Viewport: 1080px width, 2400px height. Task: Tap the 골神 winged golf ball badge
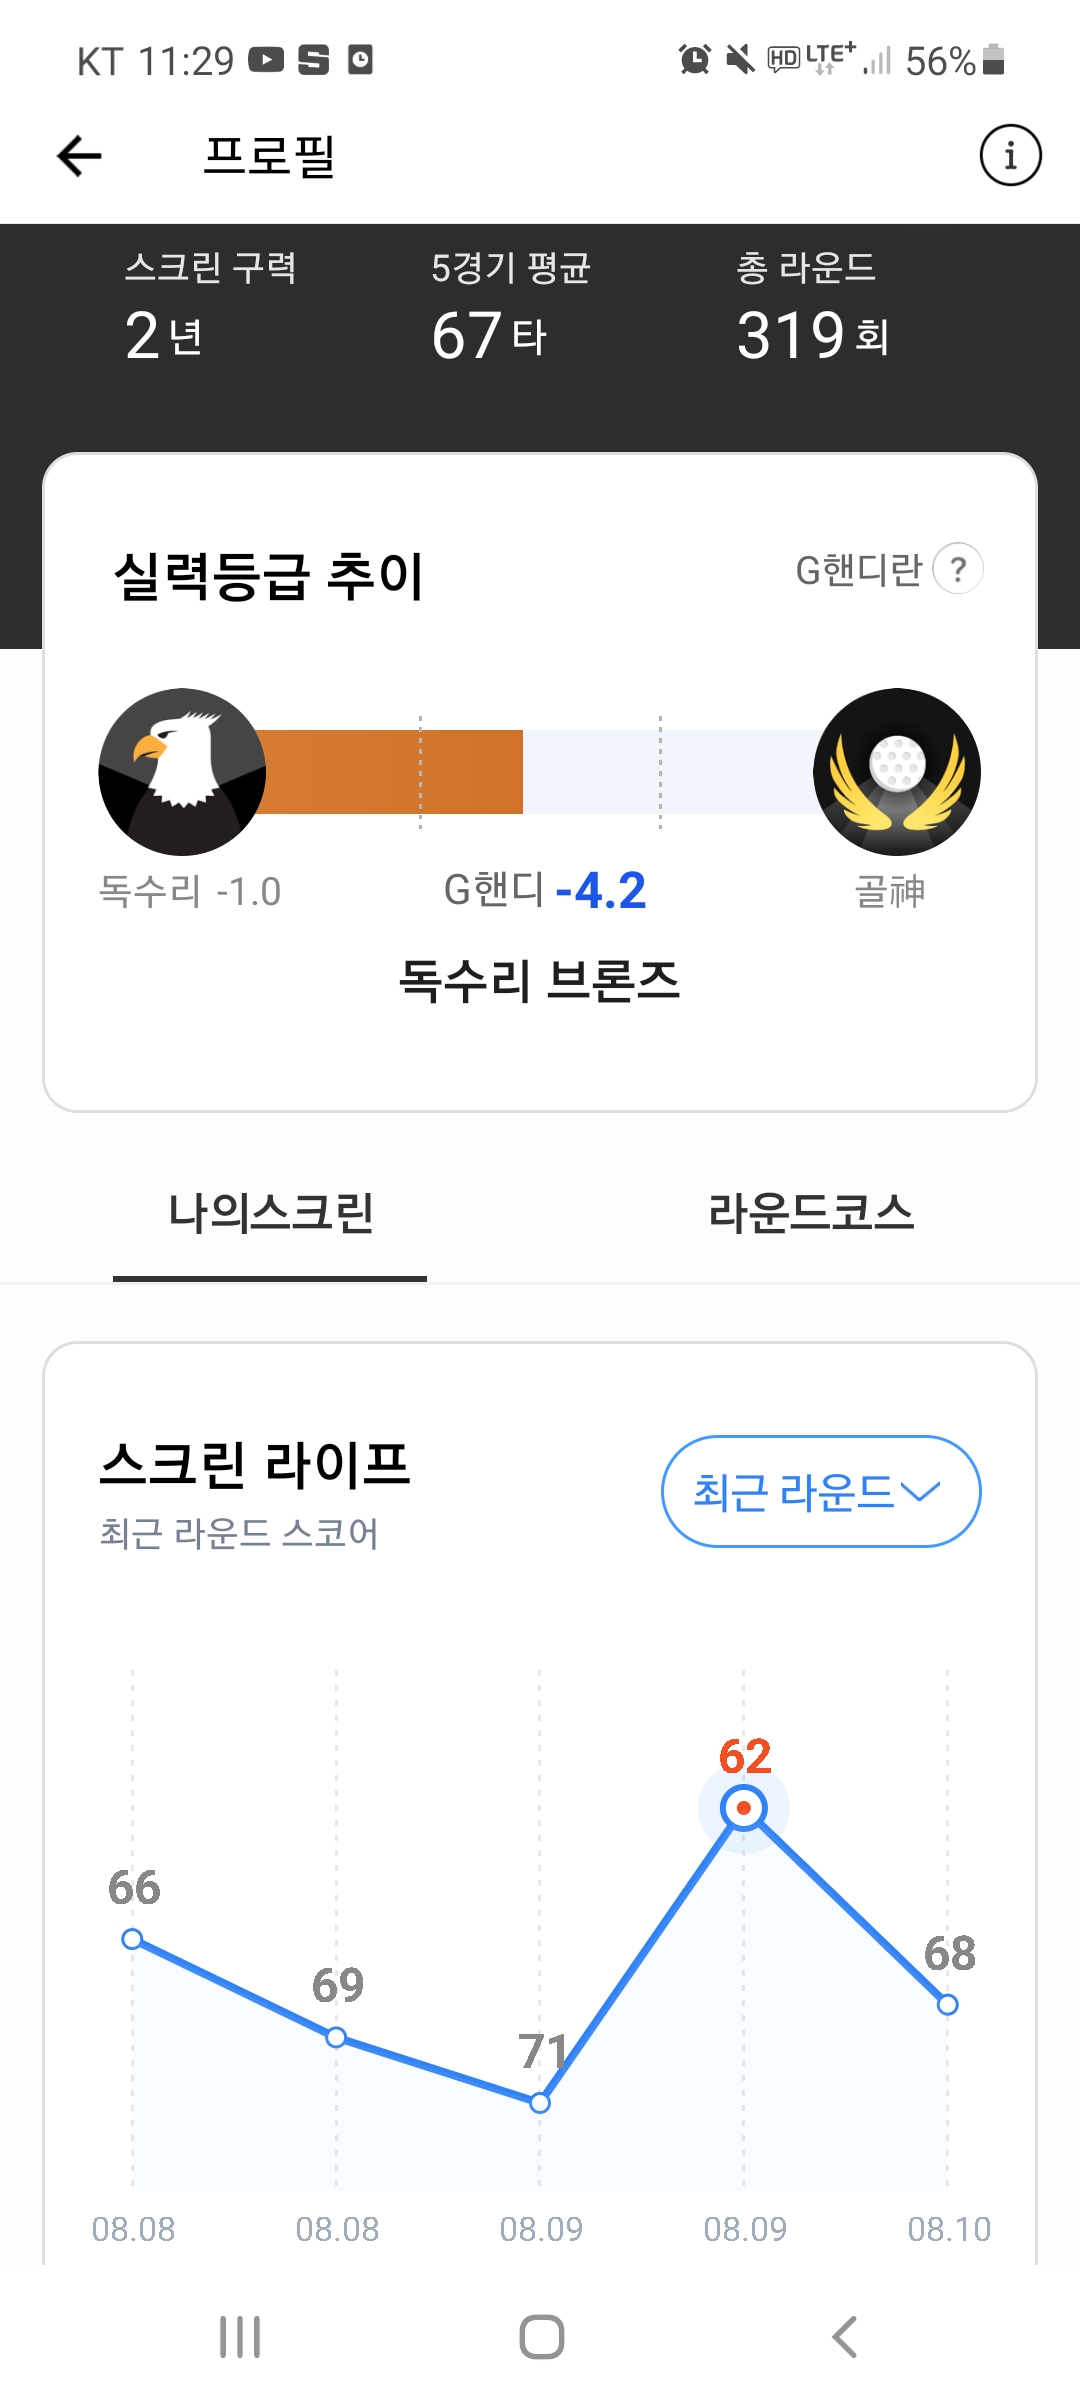[x=897, y=772]
